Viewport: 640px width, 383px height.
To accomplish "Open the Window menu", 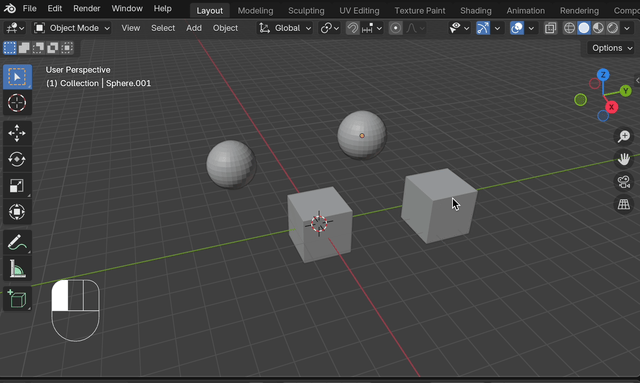I will [x=127, y=8].
